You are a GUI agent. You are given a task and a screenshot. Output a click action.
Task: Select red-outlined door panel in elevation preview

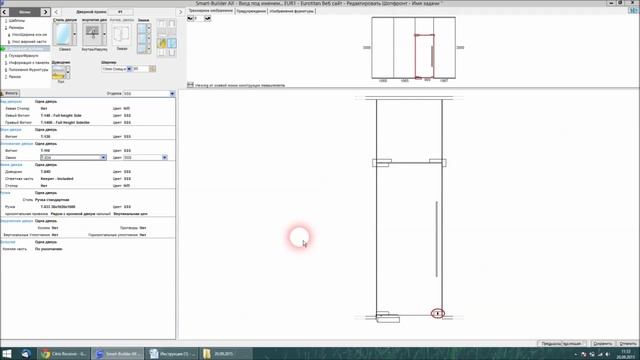coord(424,56)
